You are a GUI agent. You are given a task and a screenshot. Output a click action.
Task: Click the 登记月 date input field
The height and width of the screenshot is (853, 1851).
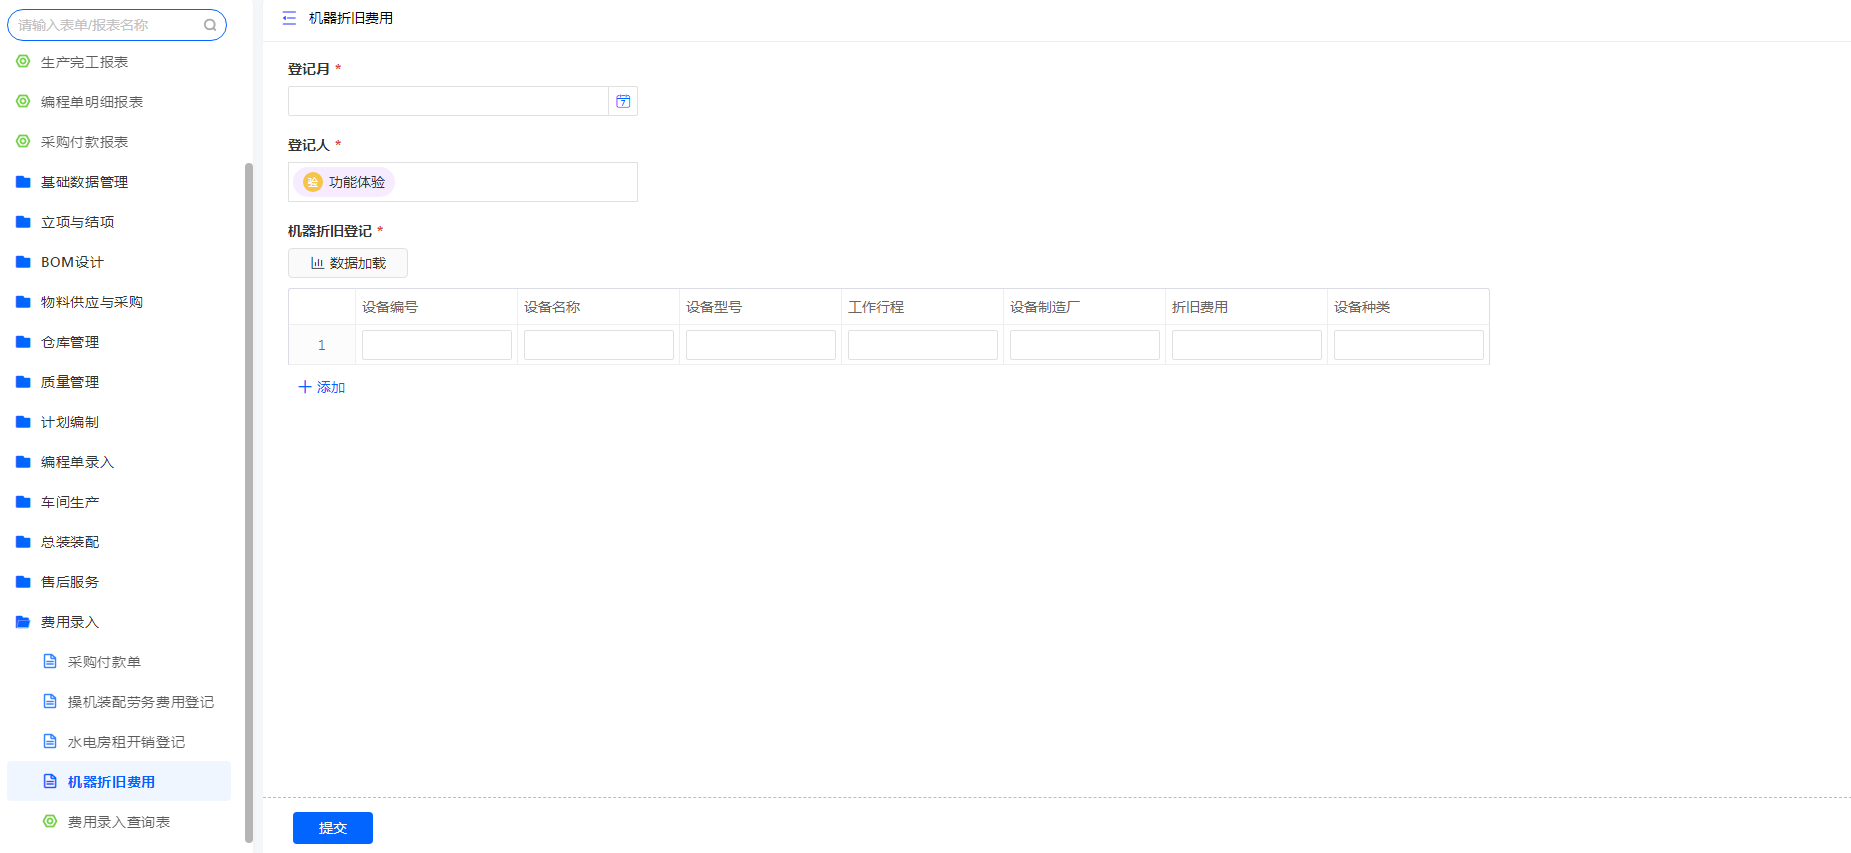448,101
